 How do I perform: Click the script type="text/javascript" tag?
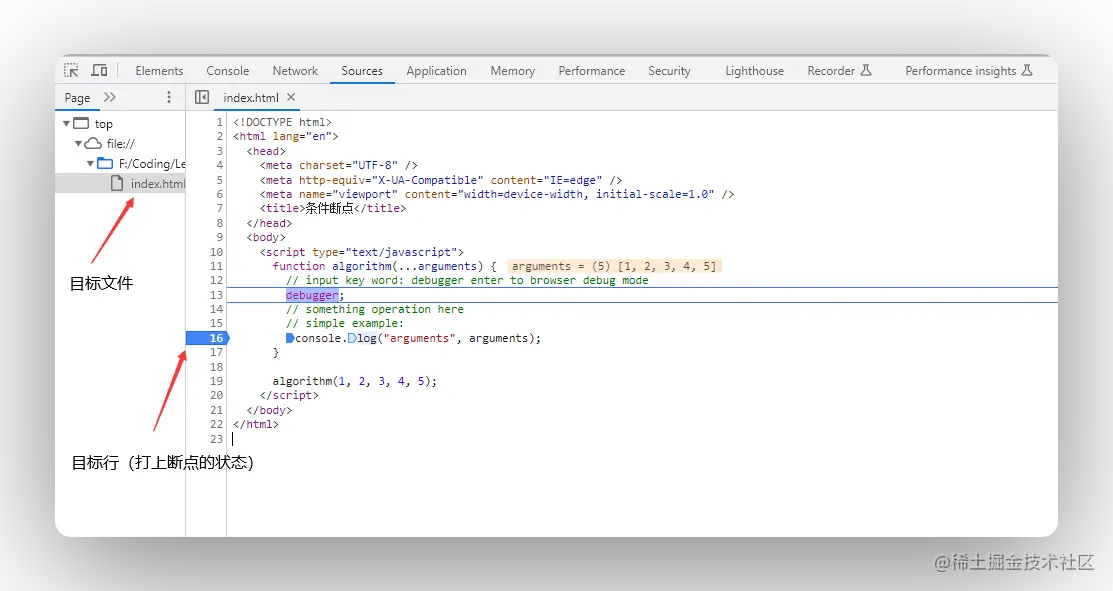361,252
